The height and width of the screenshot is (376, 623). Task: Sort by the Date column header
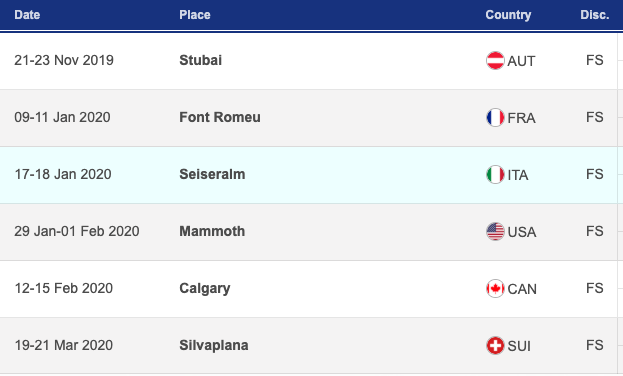[27, 15]
